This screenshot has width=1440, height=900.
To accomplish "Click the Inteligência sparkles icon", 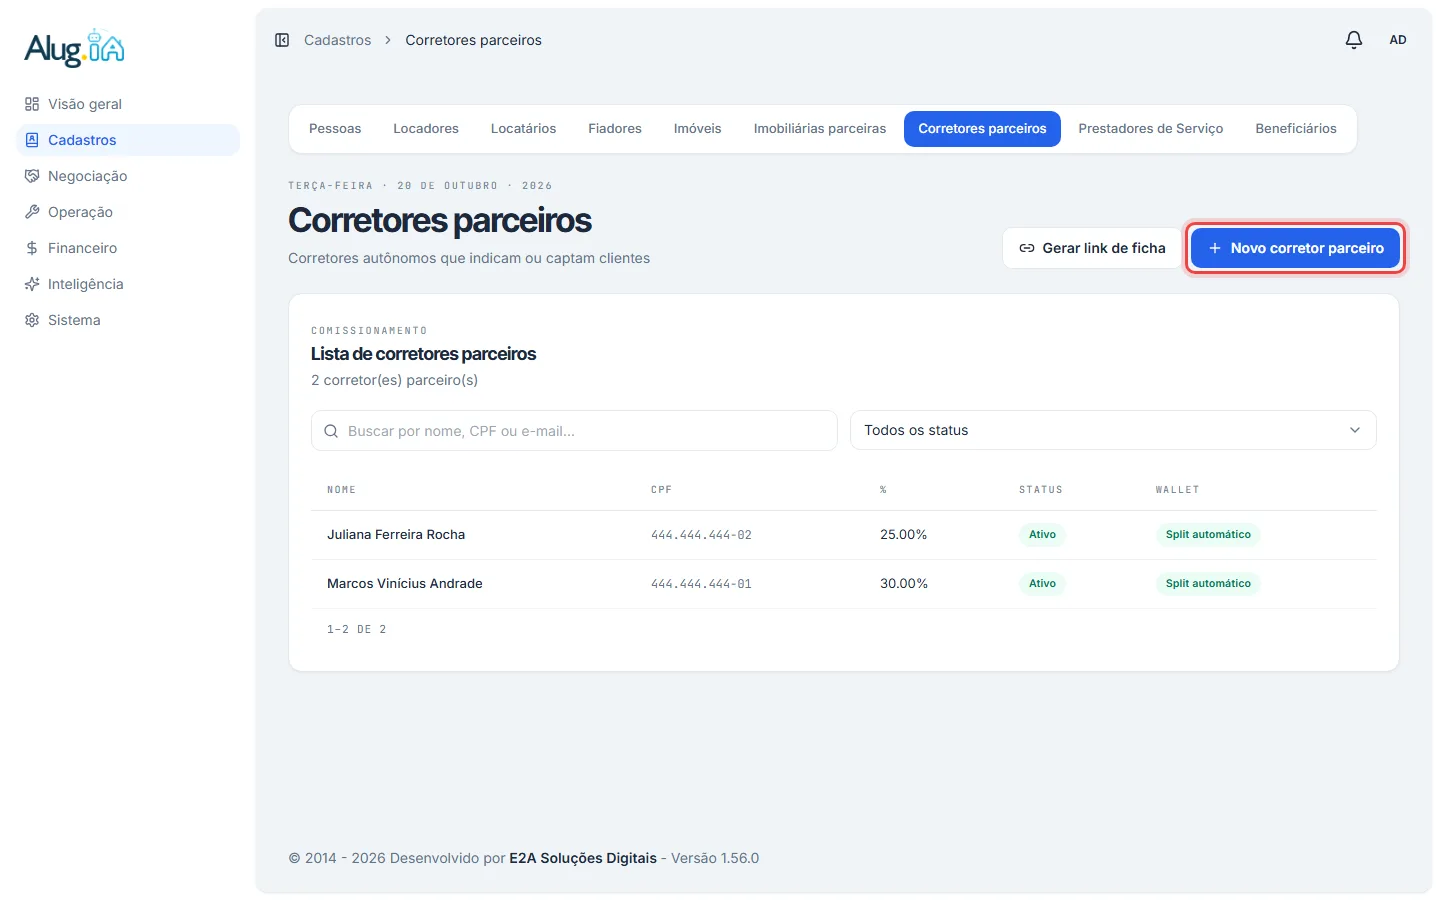I will click(32, 284).
